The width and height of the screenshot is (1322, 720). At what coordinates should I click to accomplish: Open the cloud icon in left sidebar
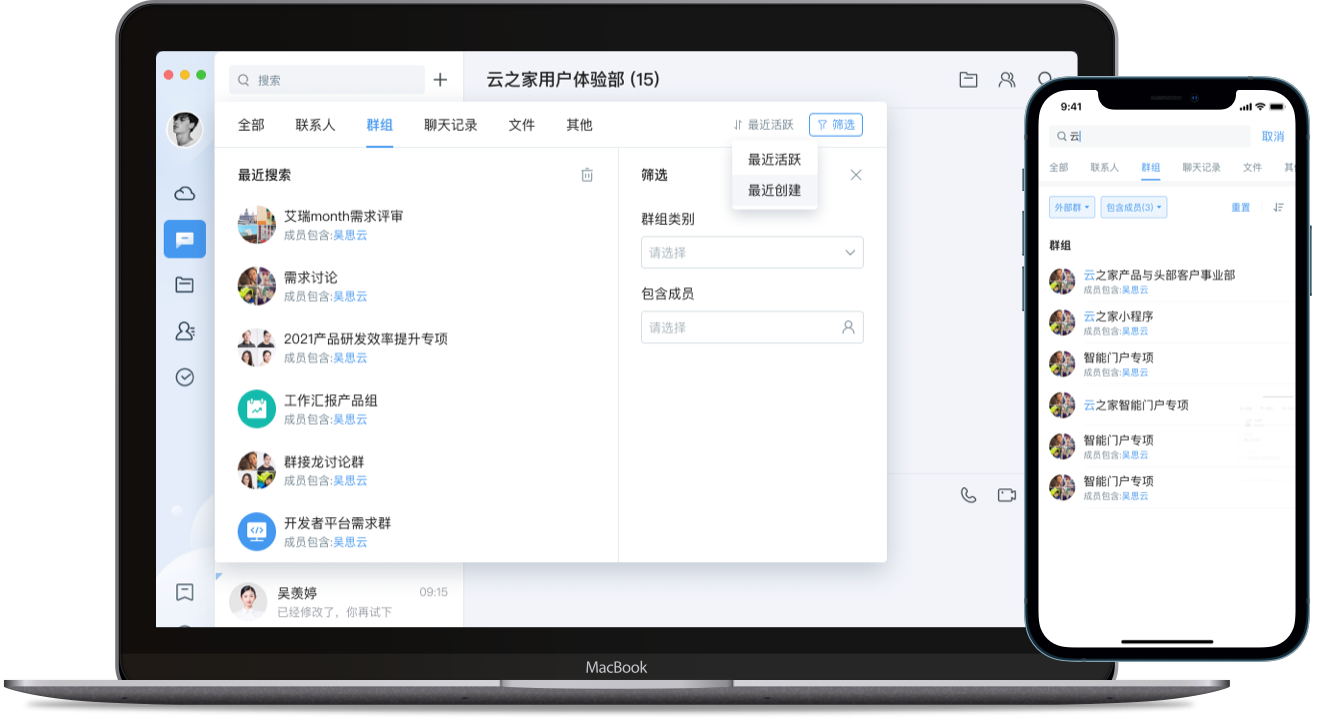click(184, 193)
